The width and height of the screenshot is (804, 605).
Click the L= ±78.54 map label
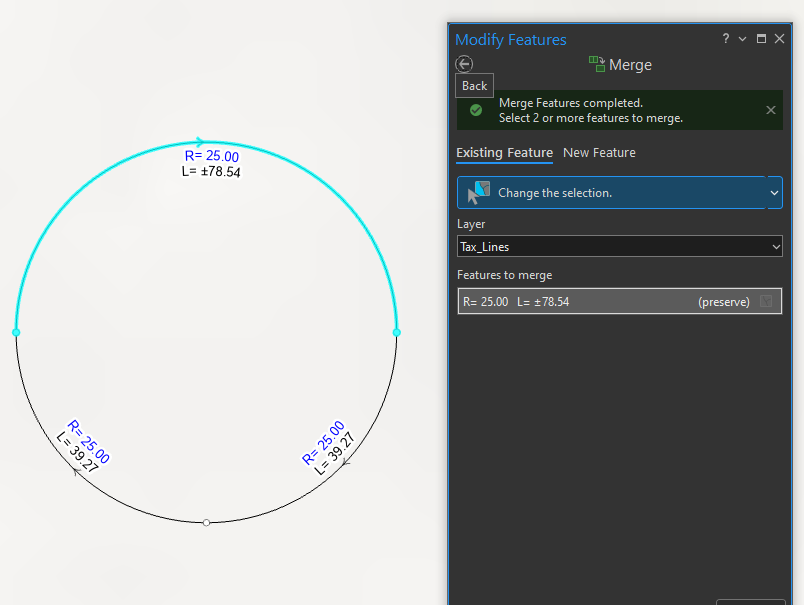211,171
